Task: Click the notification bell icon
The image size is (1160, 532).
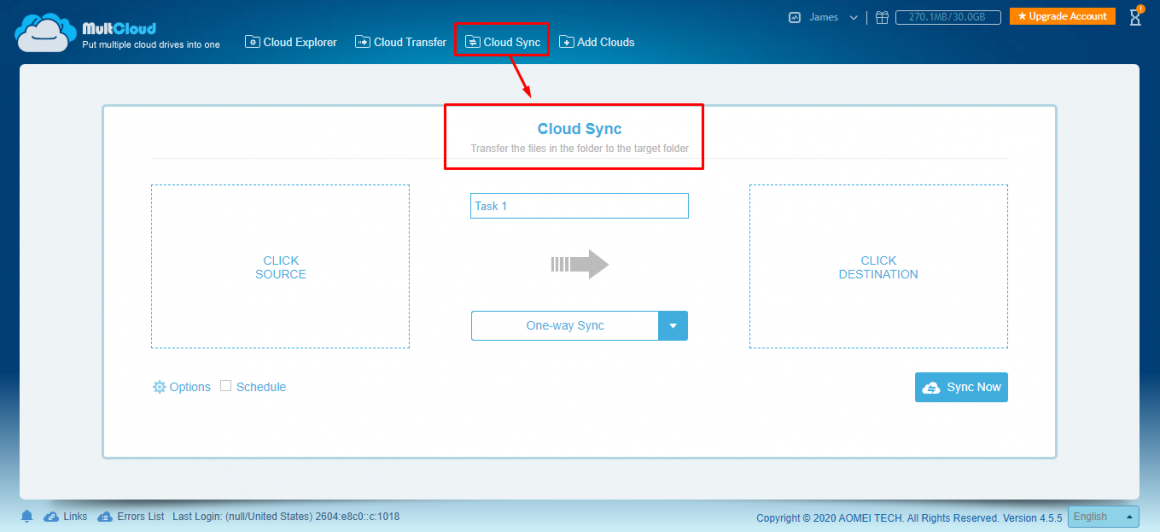Action: point(27,516)
